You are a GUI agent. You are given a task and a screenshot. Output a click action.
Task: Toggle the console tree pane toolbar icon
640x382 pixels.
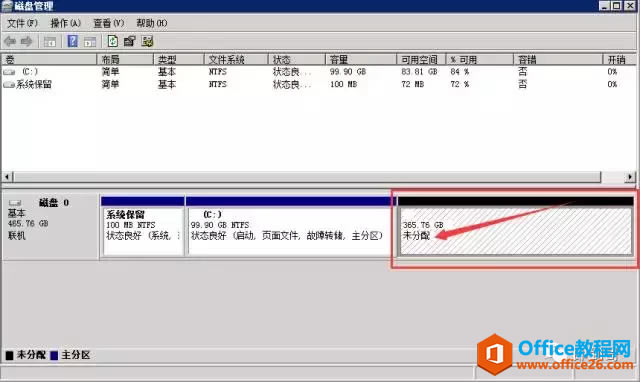point(50,41)
